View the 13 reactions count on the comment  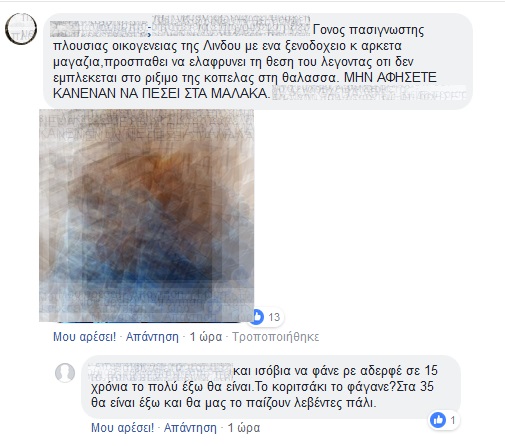coord(274,317)
